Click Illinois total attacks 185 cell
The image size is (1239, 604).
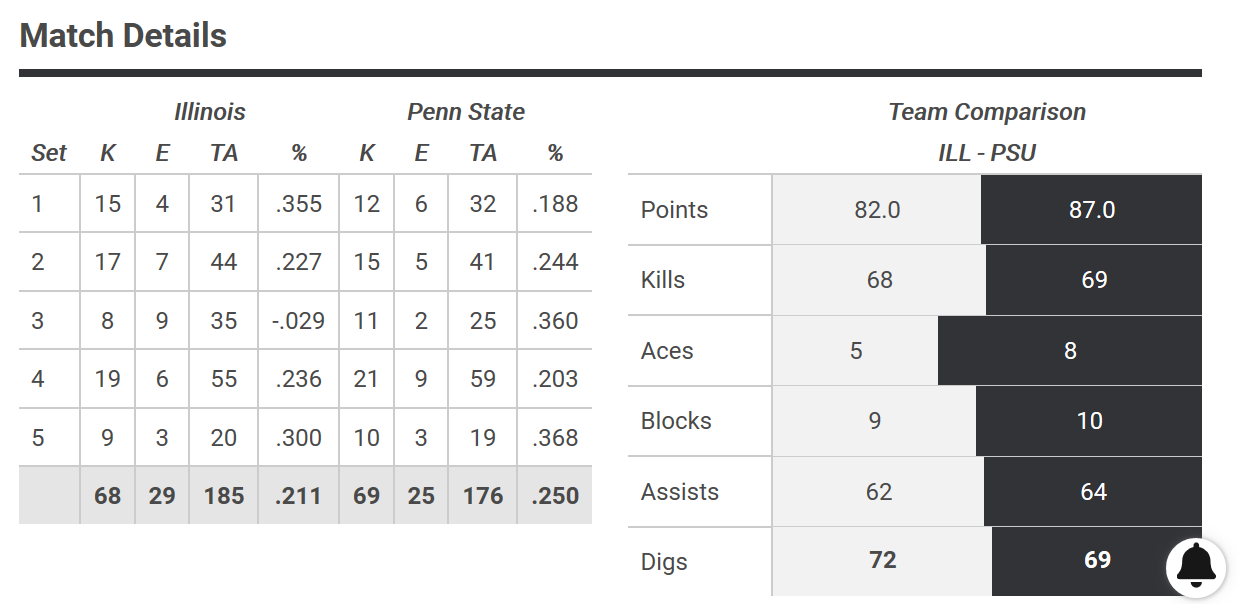click(224, 496)
